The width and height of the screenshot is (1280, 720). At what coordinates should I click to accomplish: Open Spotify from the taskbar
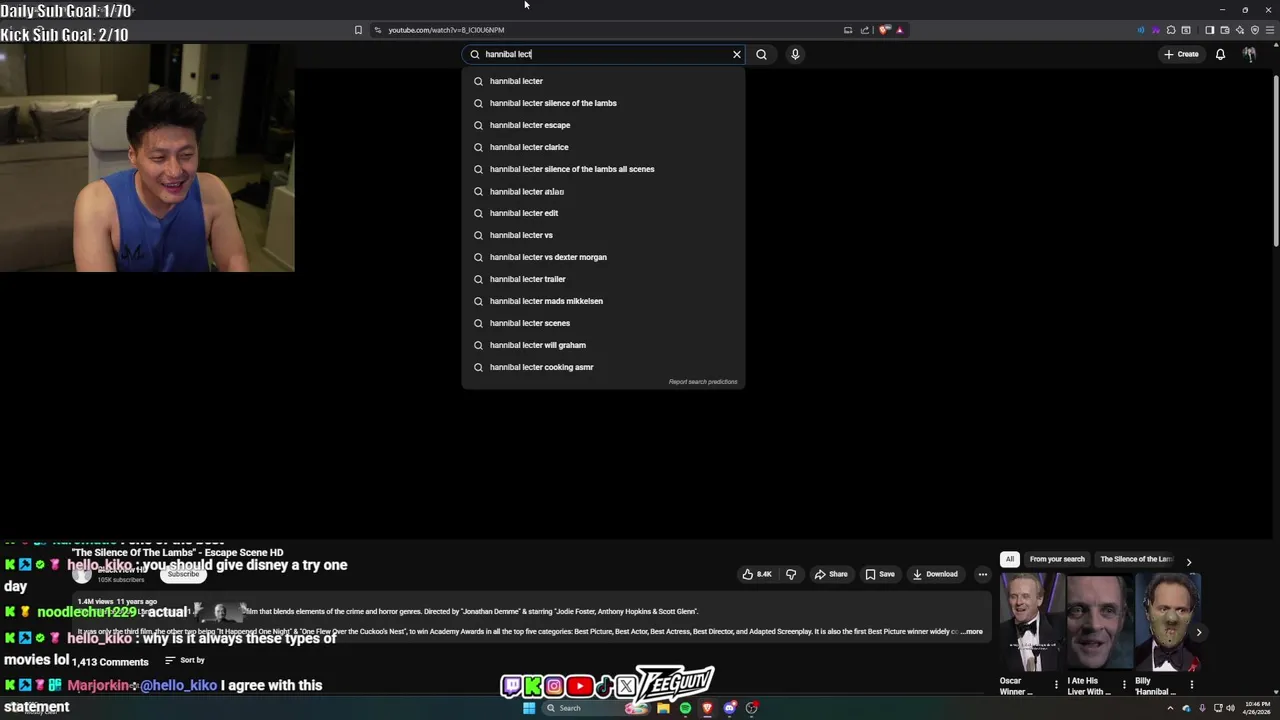[685, 708]
